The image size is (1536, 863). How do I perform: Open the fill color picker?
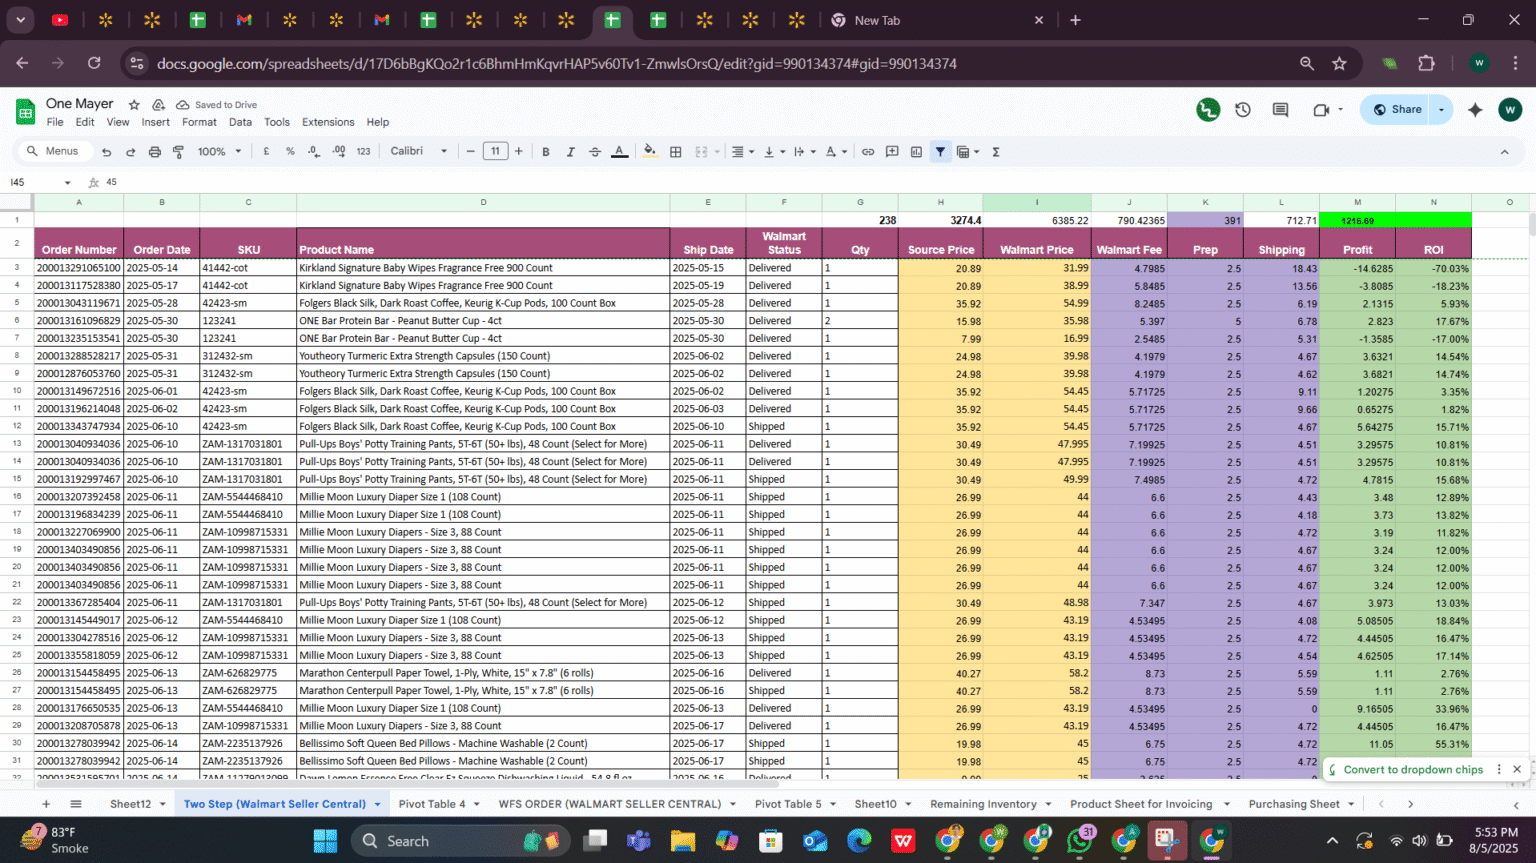point(650,152)
